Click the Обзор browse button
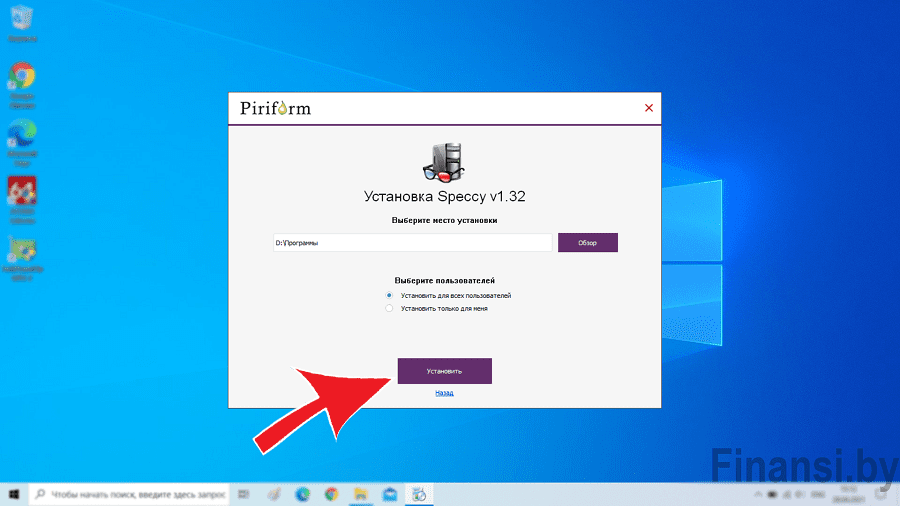This screenshot has width=900, height=506. point(588,242)
